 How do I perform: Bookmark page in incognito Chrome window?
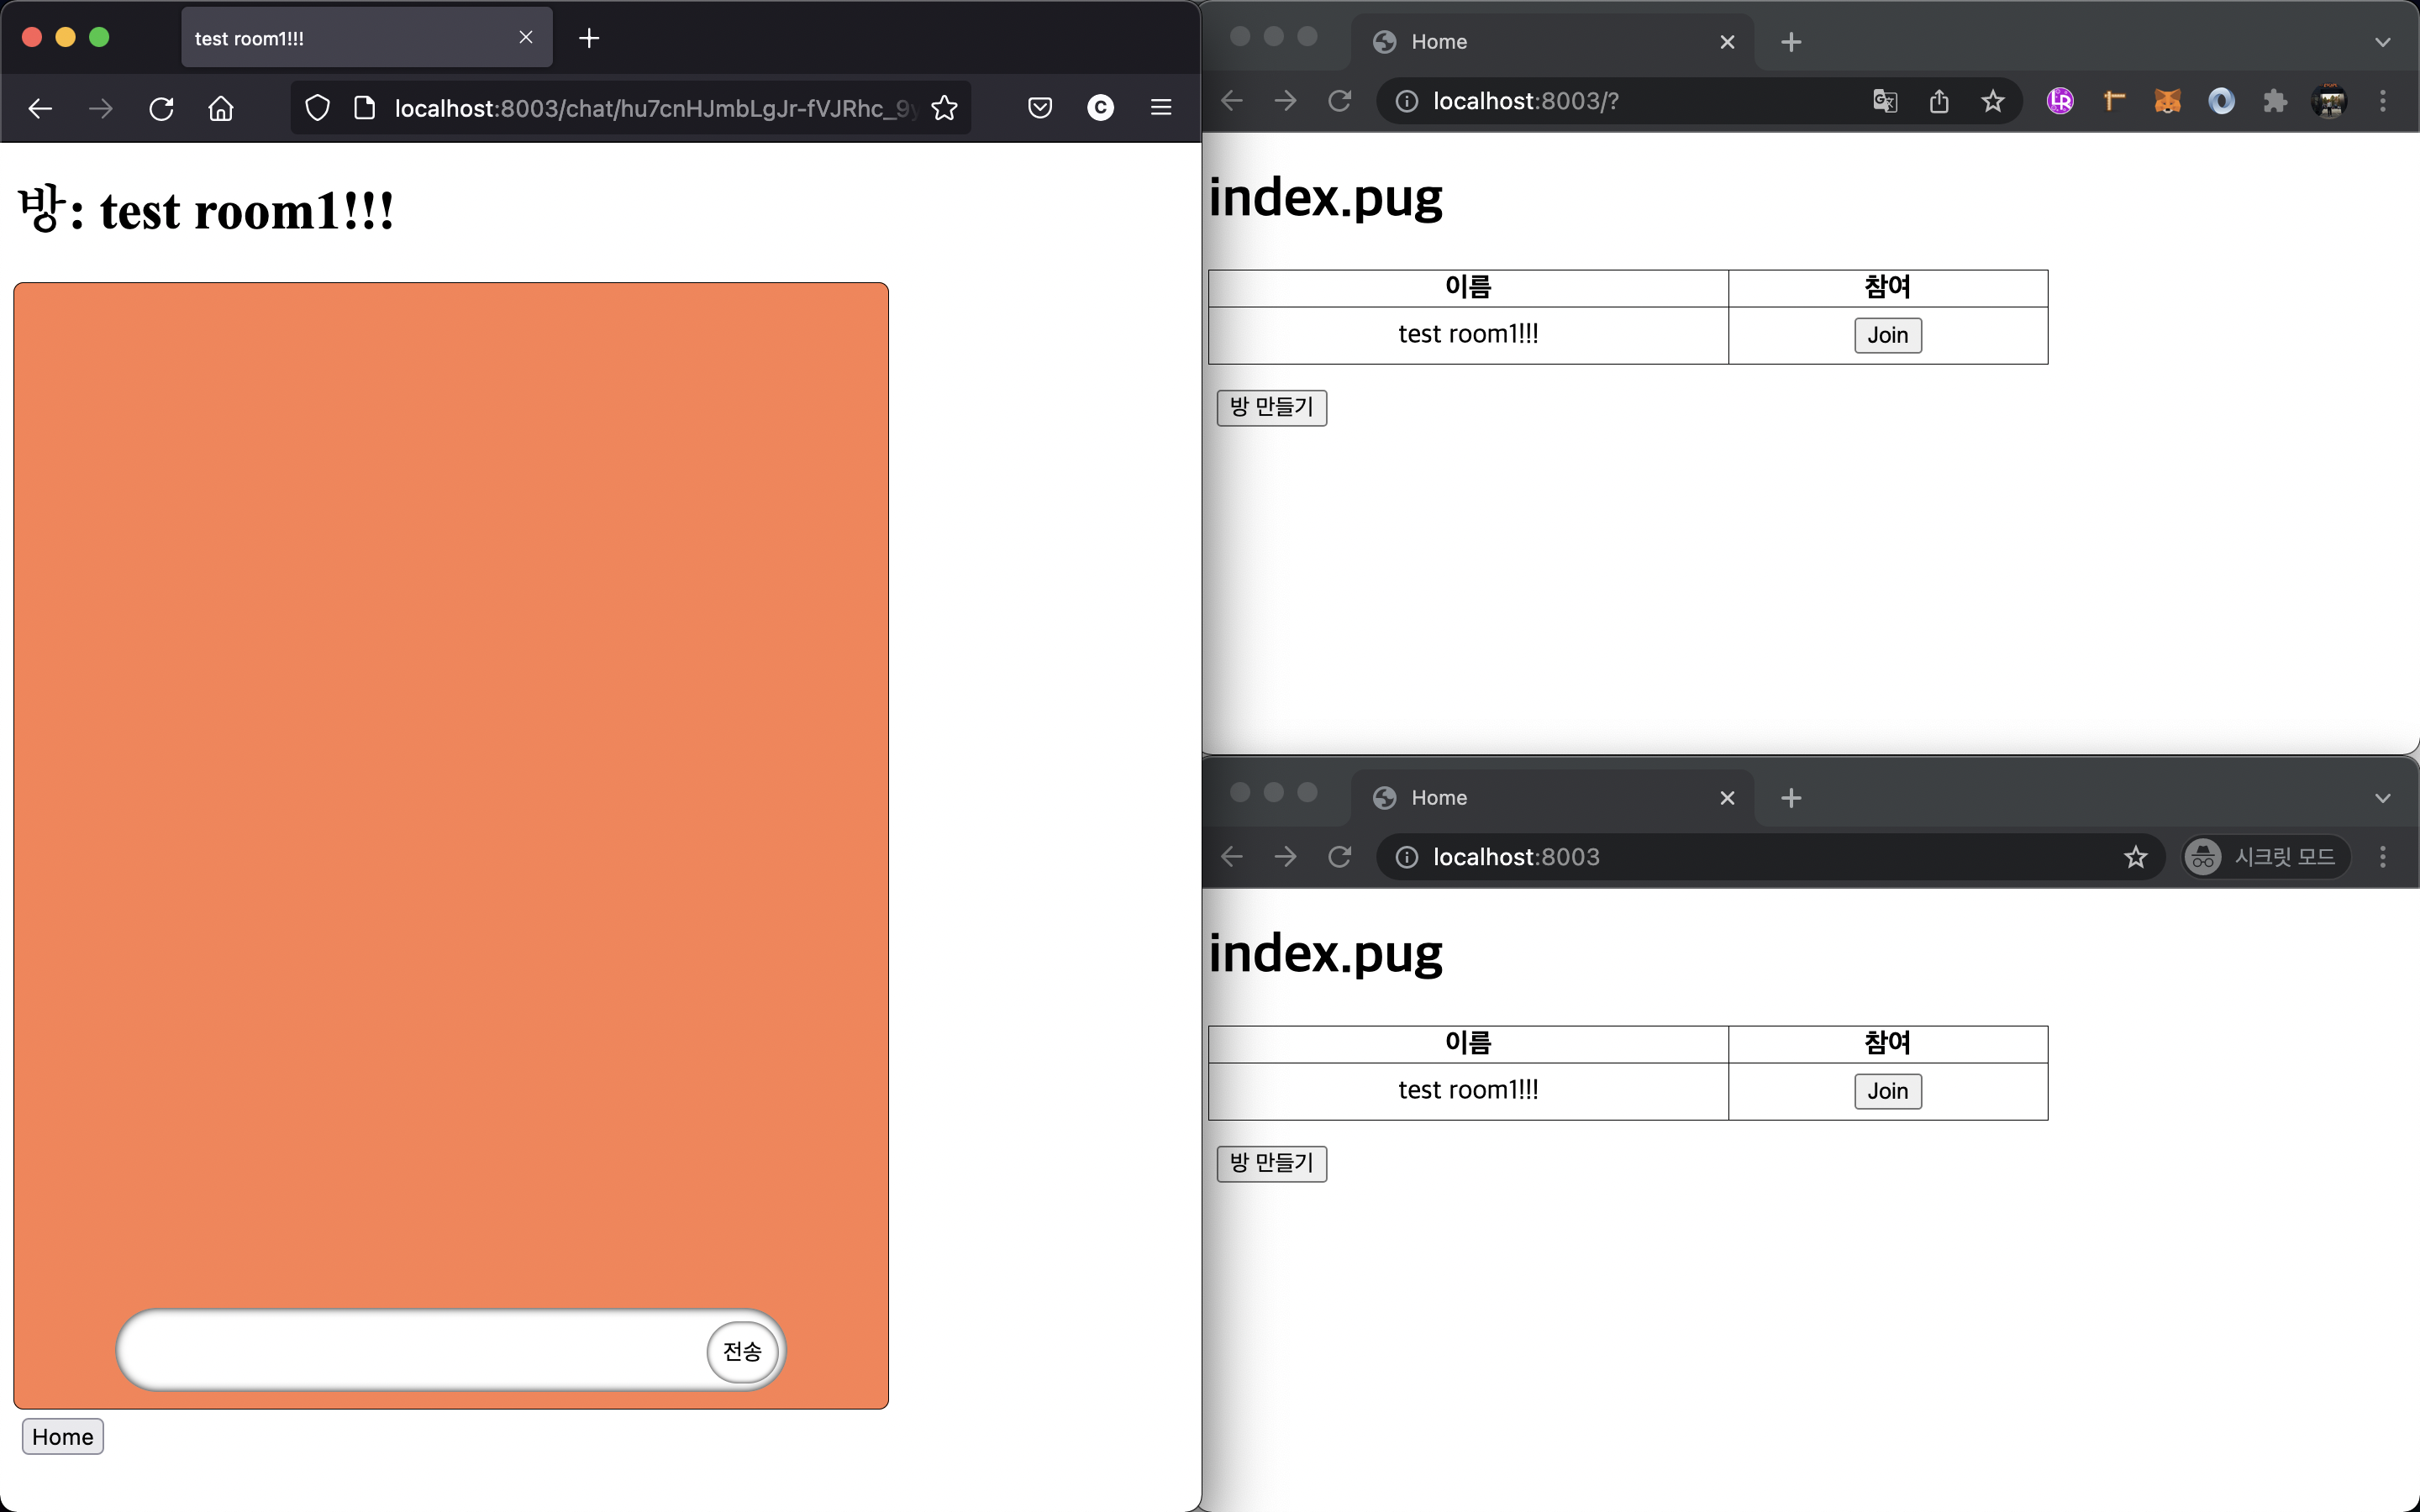tap(2135, 857)
